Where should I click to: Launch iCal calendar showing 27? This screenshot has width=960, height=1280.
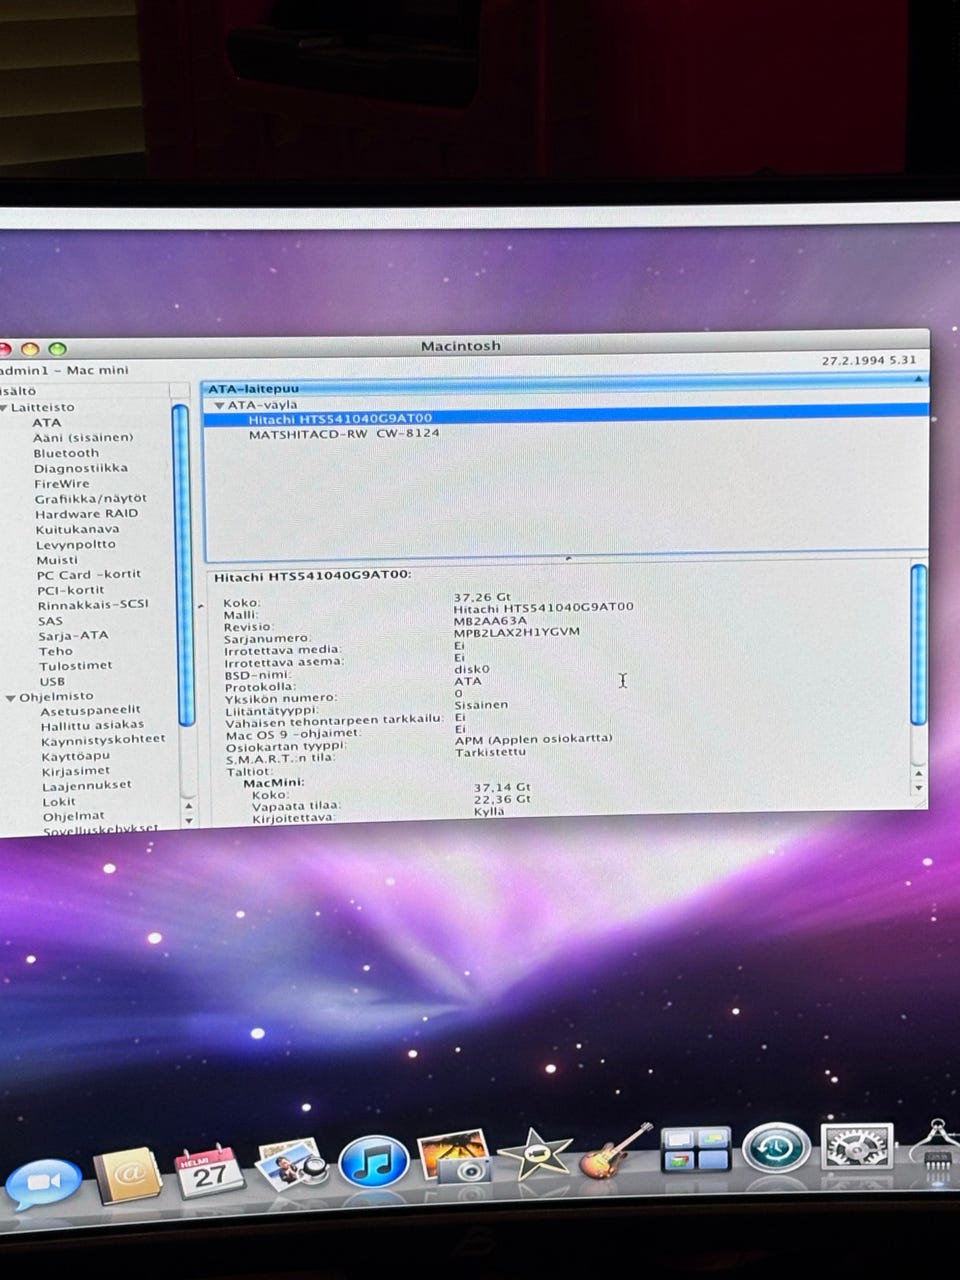[x=209, y=1171]
